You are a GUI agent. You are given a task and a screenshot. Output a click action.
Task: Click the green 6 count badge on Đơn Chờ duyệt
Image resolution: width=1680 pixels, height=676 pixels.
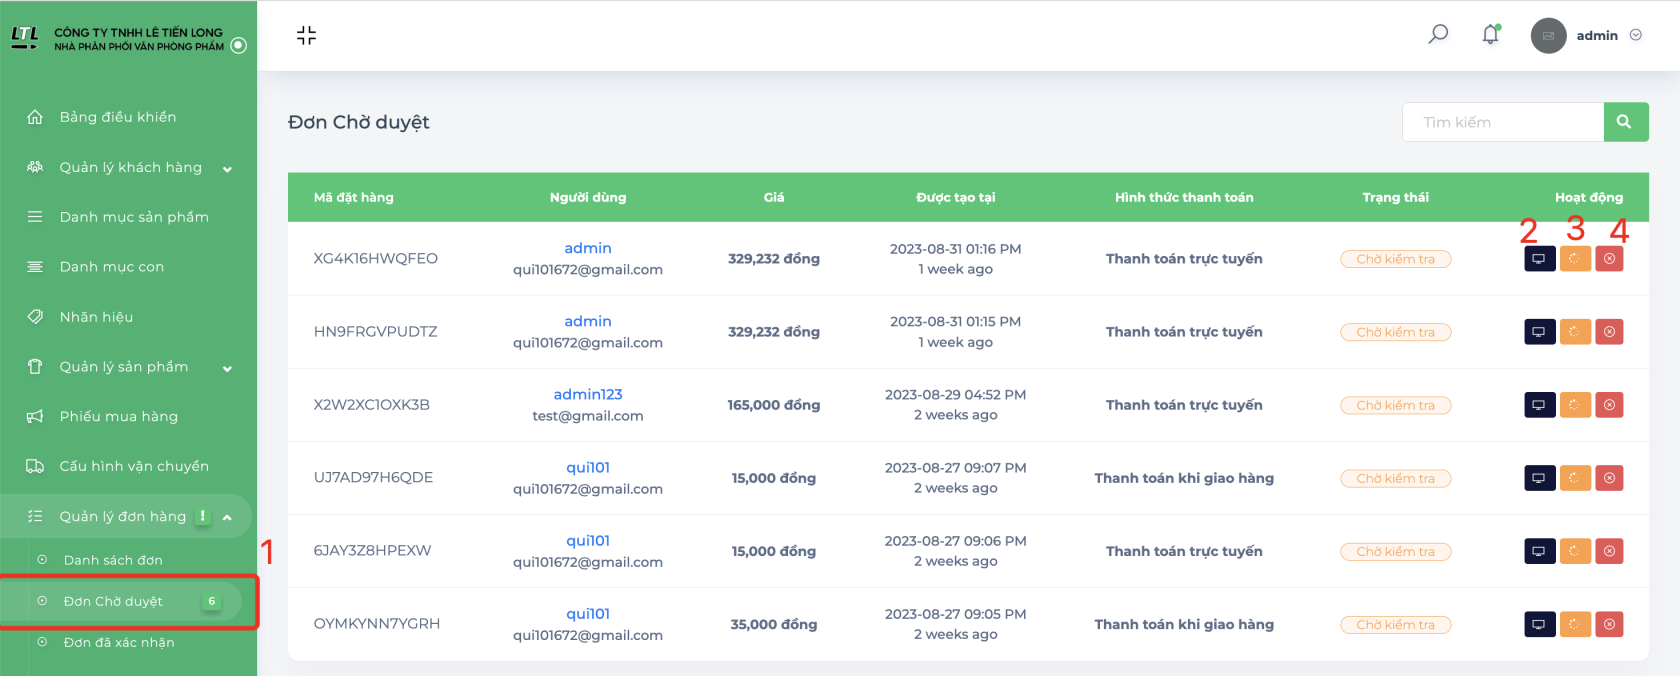pos(212,601)
